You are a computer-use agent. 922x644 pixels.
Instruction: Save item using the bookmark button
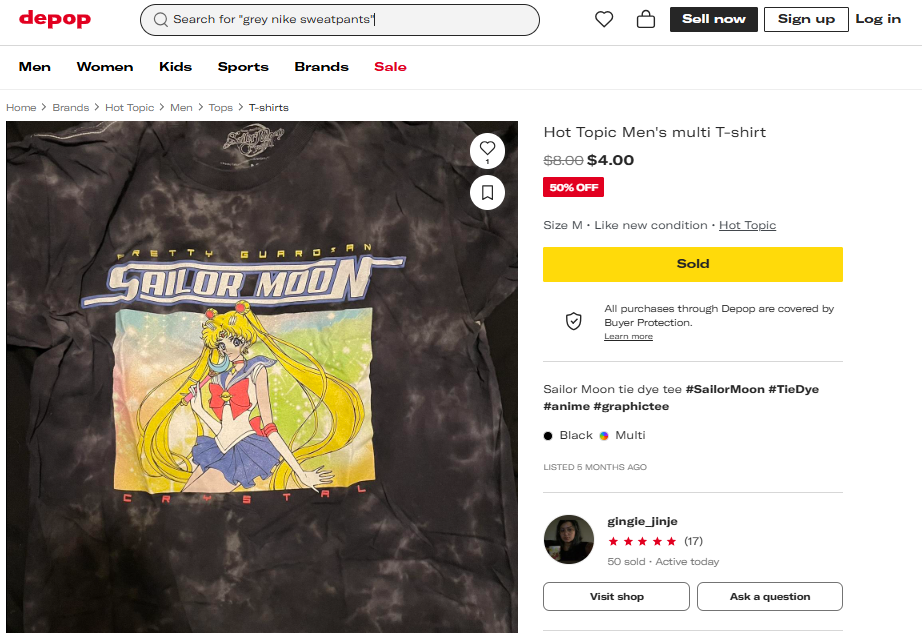point(487,192)
